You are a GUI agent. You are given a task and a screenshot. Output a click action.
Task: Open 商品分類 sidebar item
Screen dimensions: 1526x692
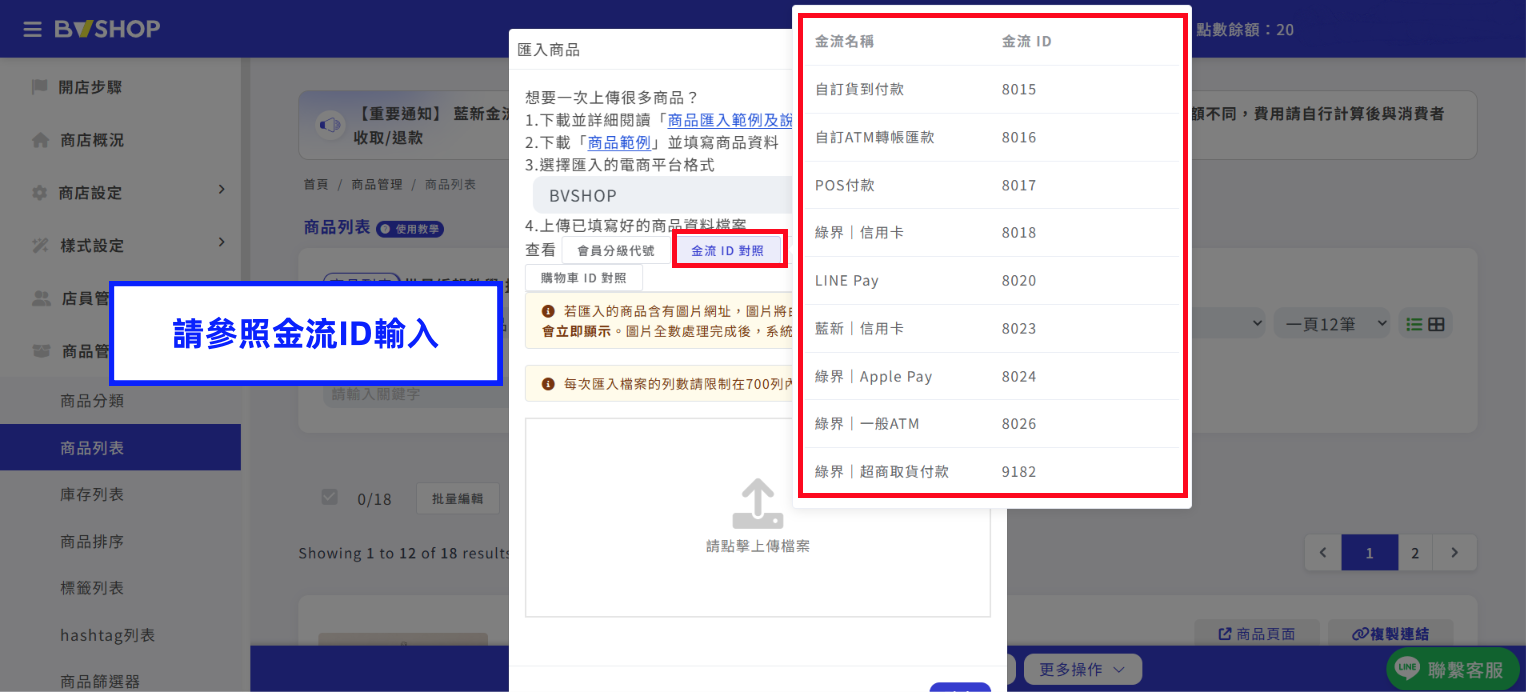(92, 401)
